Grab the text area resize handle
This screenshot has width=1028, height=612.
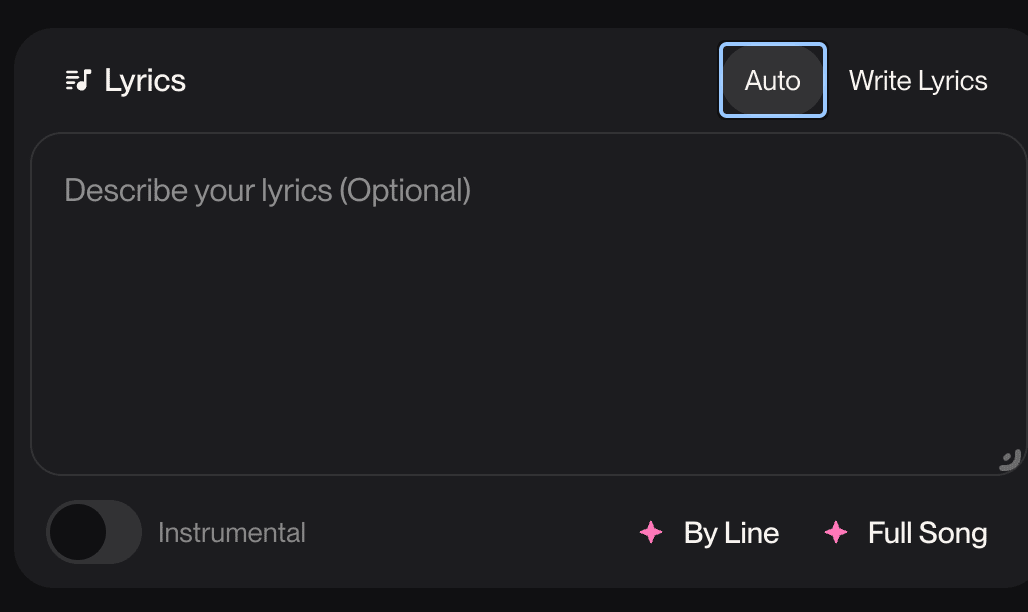pos(1010,460)
